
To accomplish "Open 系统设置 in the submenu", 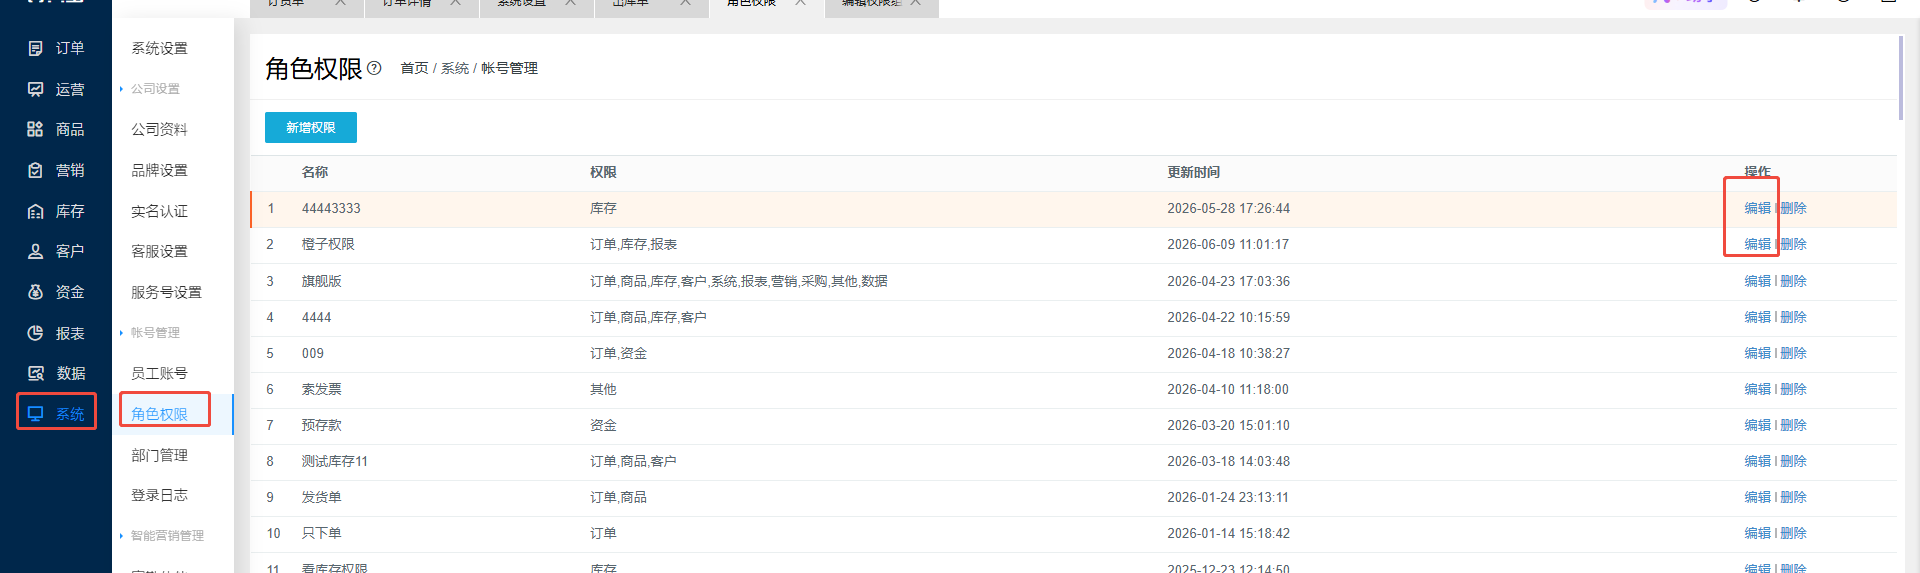I will coord(159,48).
